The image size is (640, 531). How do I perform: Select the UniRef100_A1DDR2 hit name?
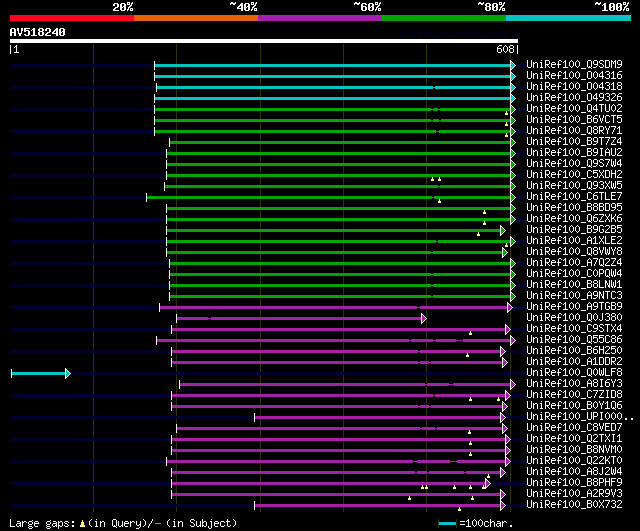574,362
